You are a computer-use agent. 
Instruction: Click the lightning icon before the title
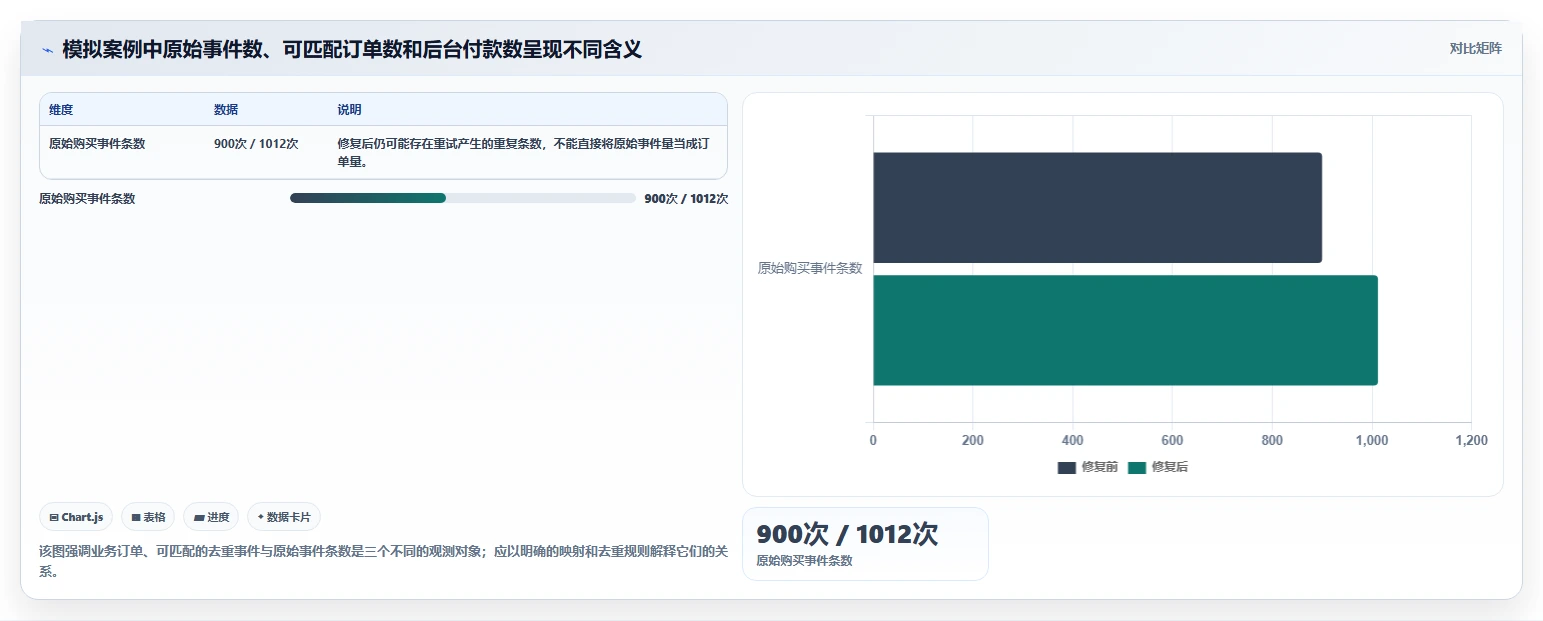click(x=47, y=49)
